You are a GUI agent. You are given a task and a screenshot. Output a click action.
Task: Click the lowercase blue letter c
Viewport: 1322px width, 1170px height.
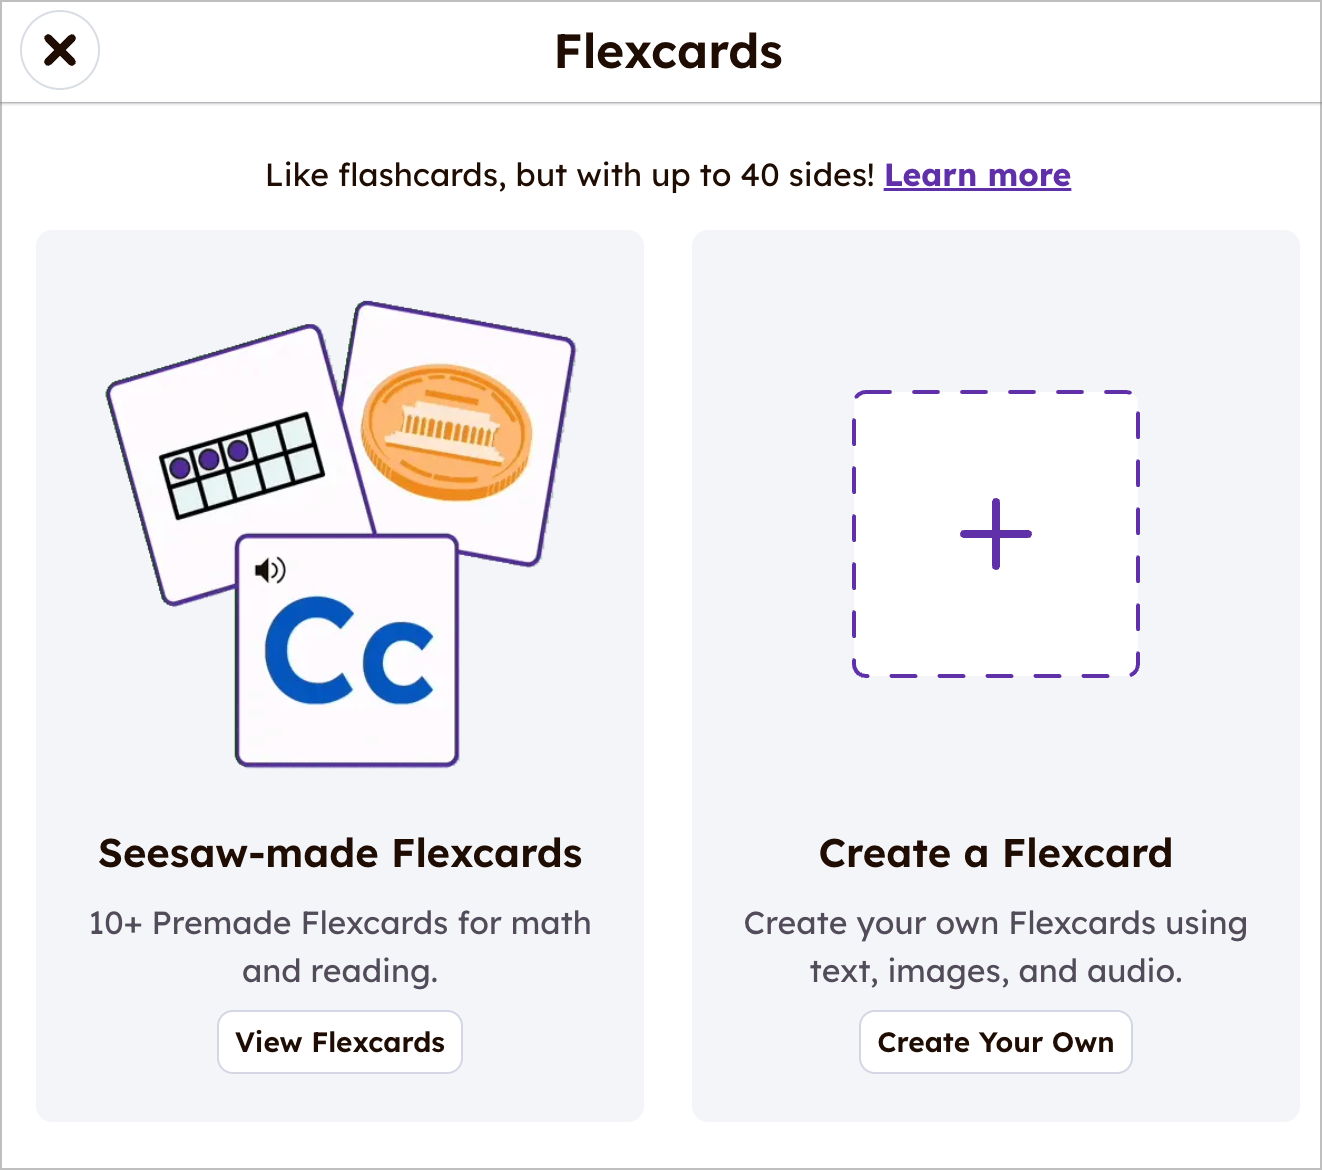(x=399, y=660)
